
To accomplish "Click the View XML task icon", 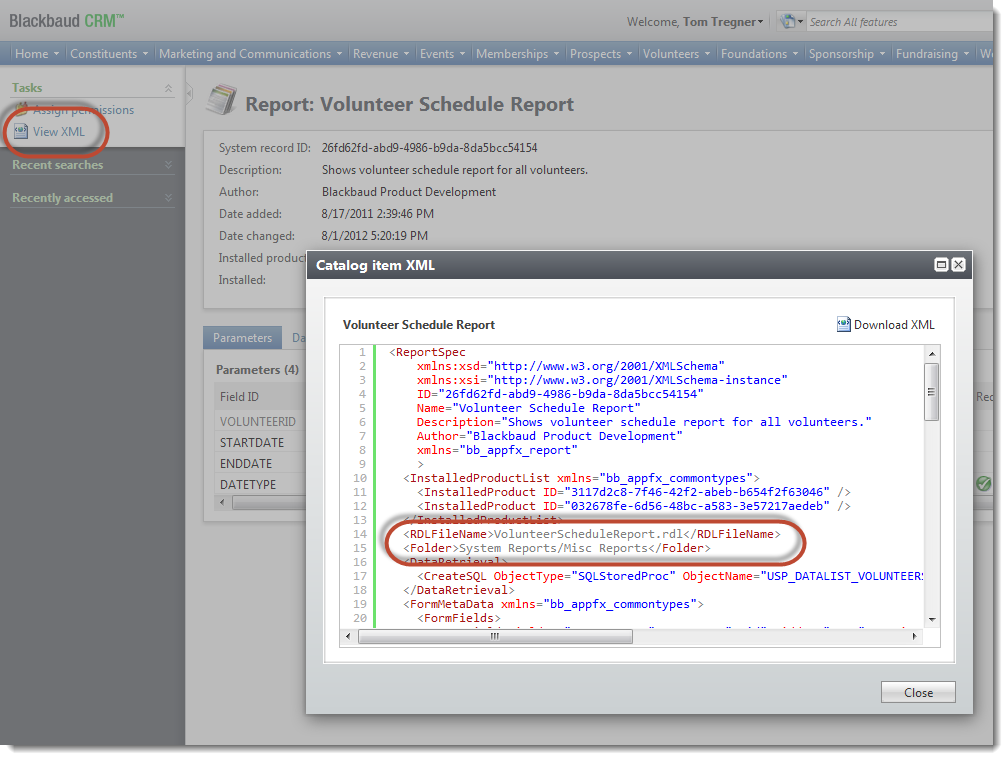I will [21, 131].
